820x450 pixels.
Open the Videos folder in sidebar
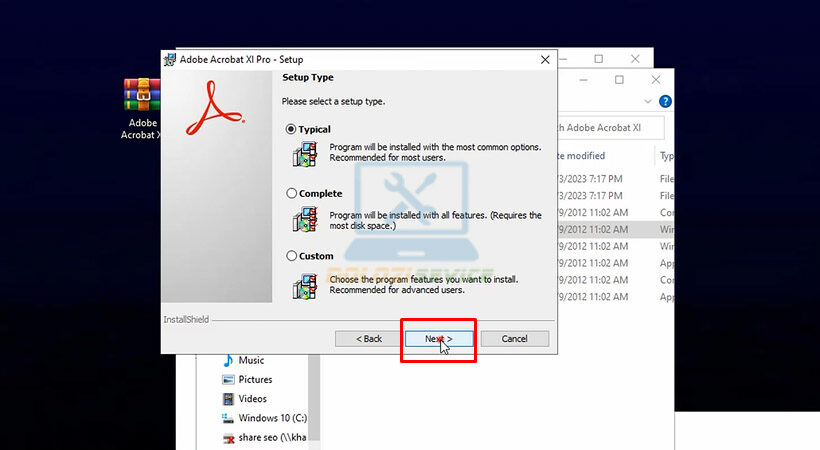coord(252,399)
